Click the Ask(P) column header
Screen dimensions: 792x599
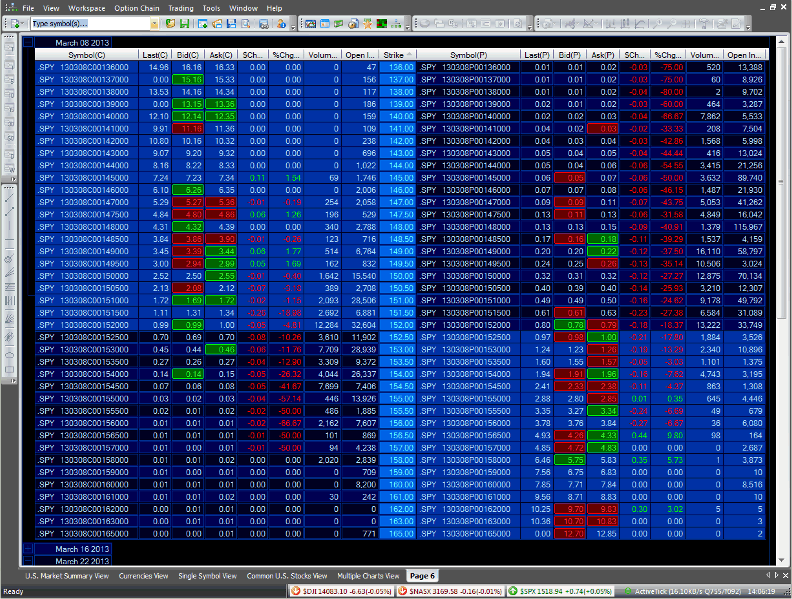(603, 55)
